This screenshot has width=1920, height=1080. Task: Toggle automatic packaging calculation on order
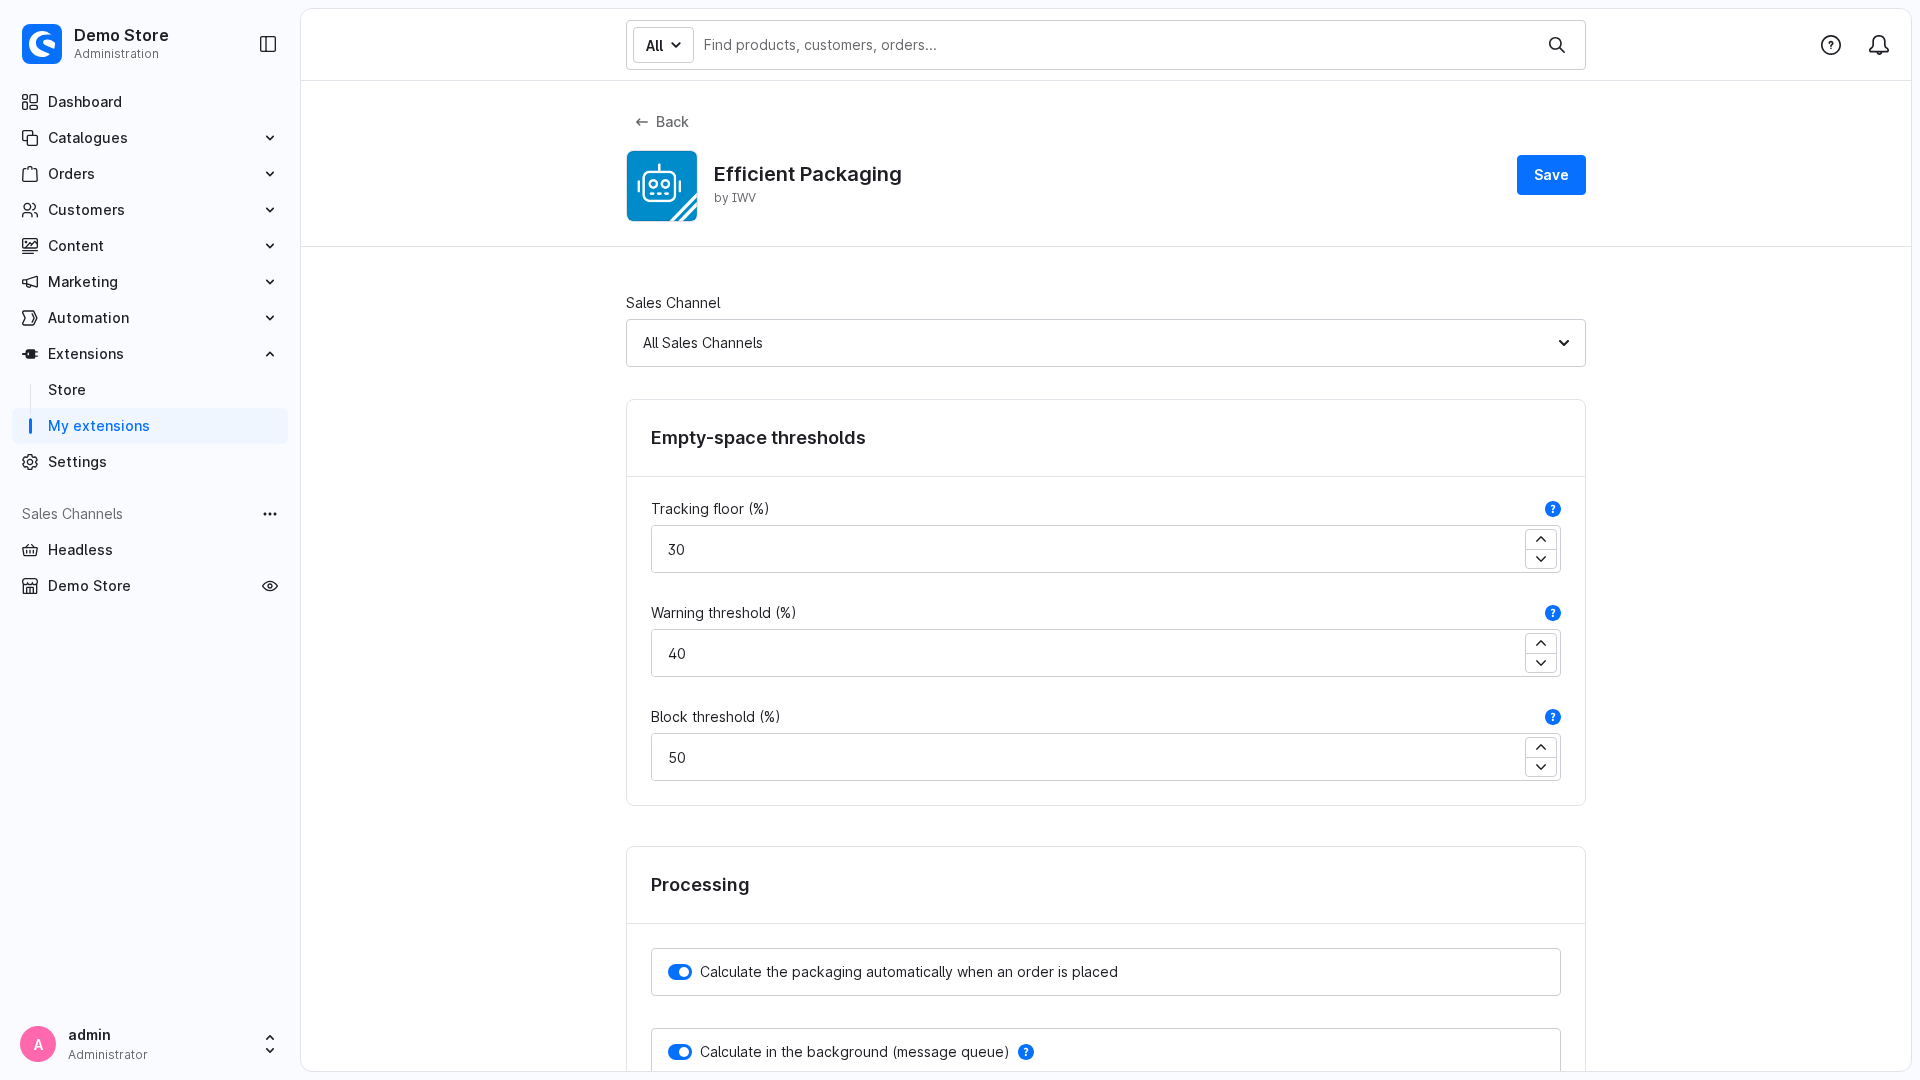point(680,972)
